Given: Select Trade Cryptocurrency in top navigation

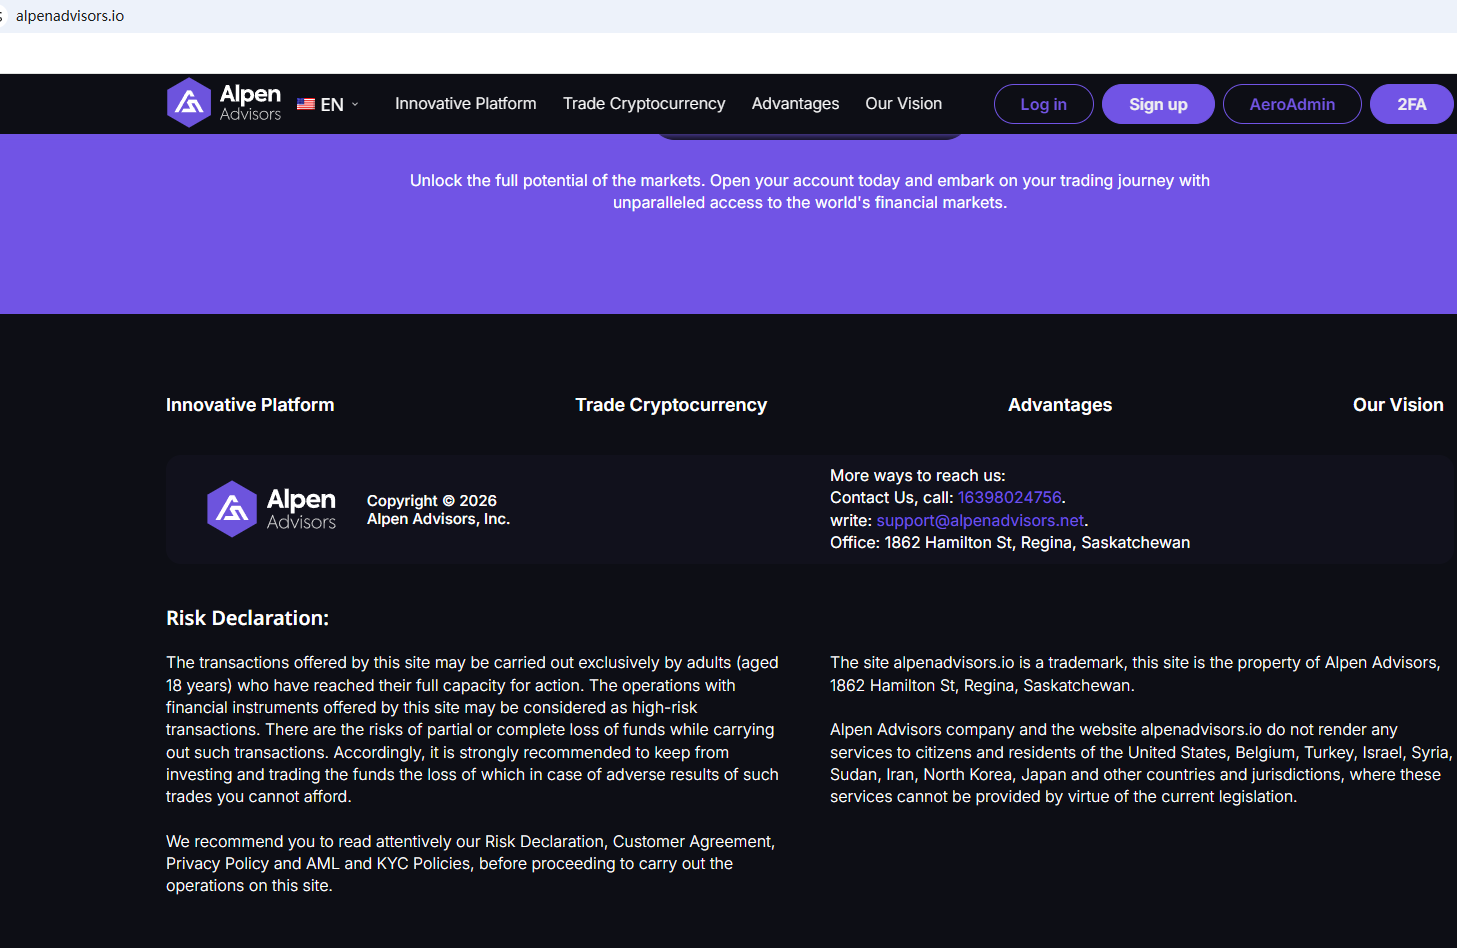Looking at the screenshot, I should point(643,104).
